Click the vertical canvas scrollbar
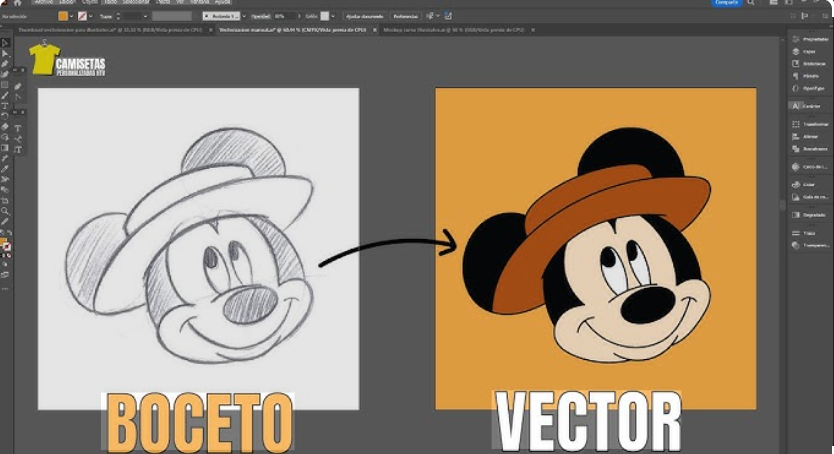The width and height of the screenshot is (834, 454). tap(782, 205)
